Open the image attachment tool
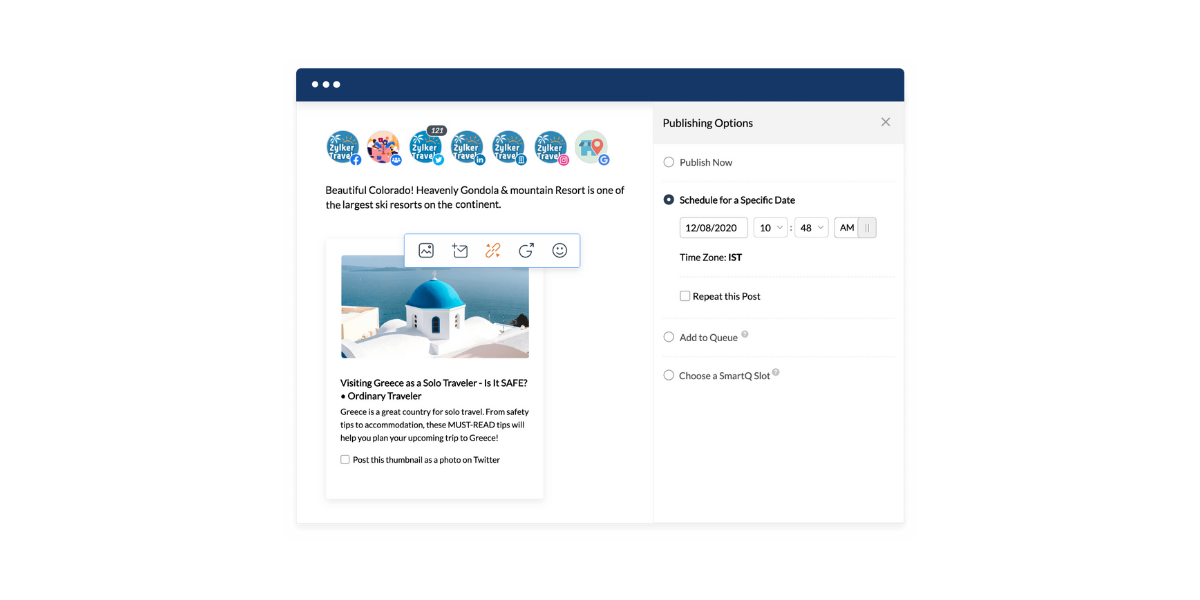Viewport: 1200px width, 600px height. pos(426,250)
